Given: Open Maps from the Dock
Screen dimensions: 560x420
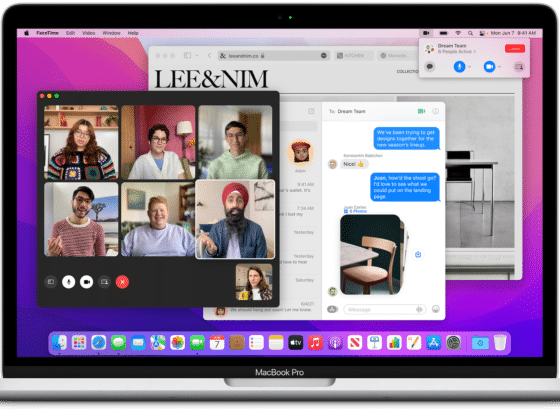Looking at the screenshot, I should 158,343.
